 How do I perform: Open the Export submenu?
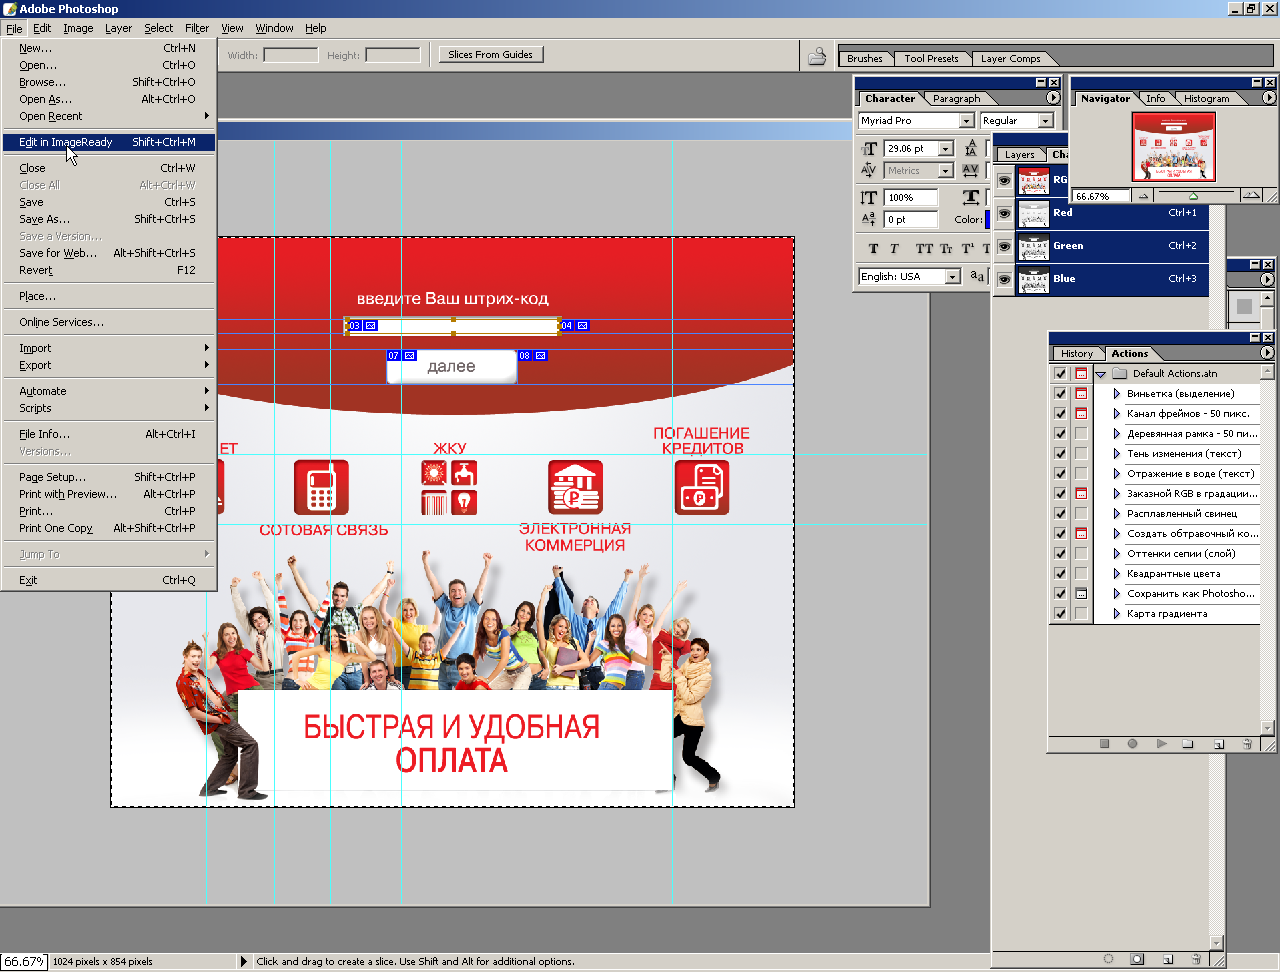[108, 365]
